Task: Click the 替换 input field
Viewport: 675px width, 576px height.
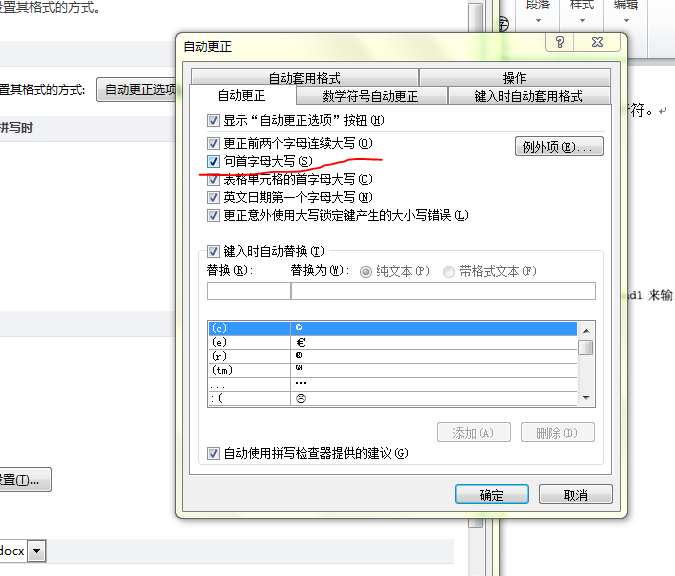Action: 249,291
